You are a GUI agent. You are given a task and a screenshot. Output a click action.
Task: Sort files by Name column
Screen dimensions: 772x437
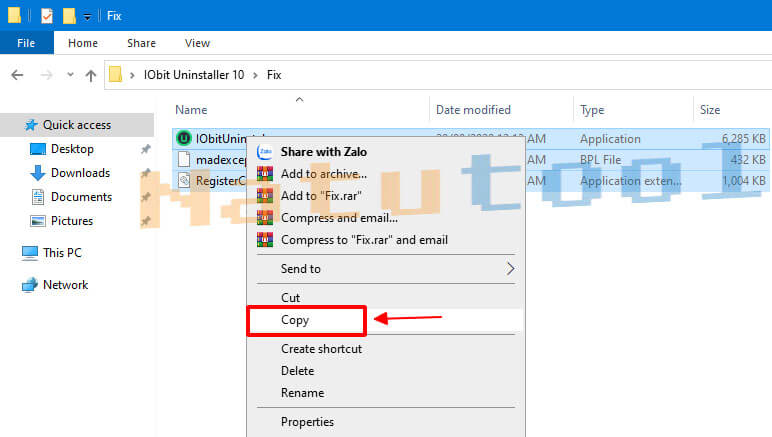(x=191, y=110)
